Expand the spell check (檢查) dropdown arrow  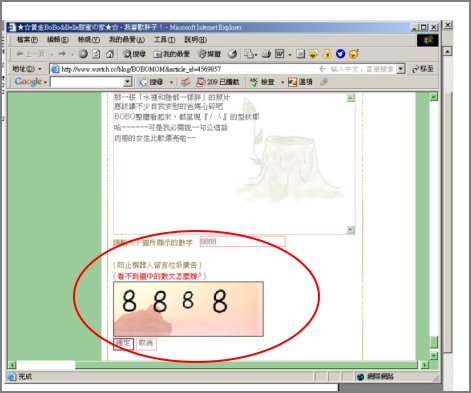pos(282,82)
